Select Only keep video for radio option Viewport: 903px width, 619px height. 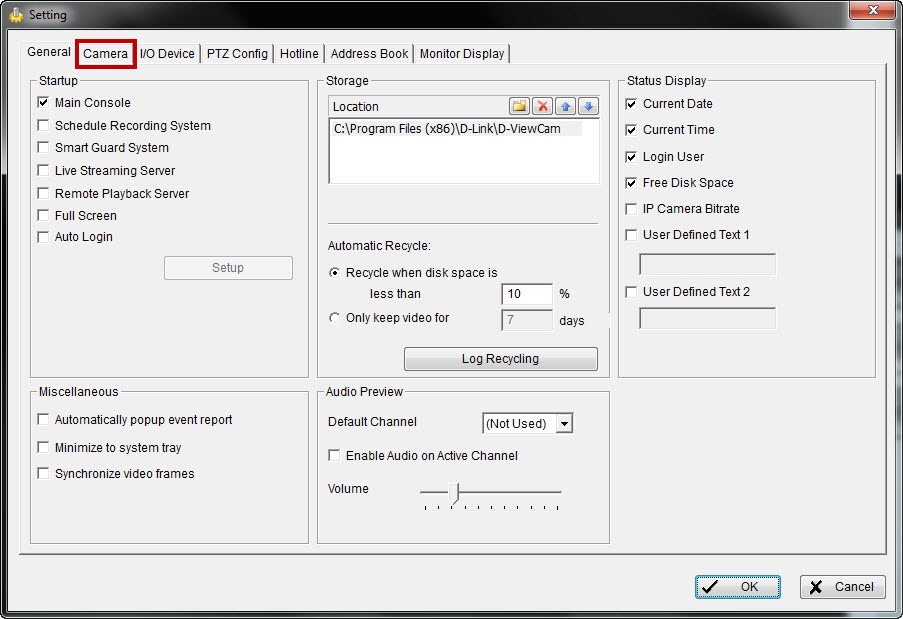(x=335, y=319)
